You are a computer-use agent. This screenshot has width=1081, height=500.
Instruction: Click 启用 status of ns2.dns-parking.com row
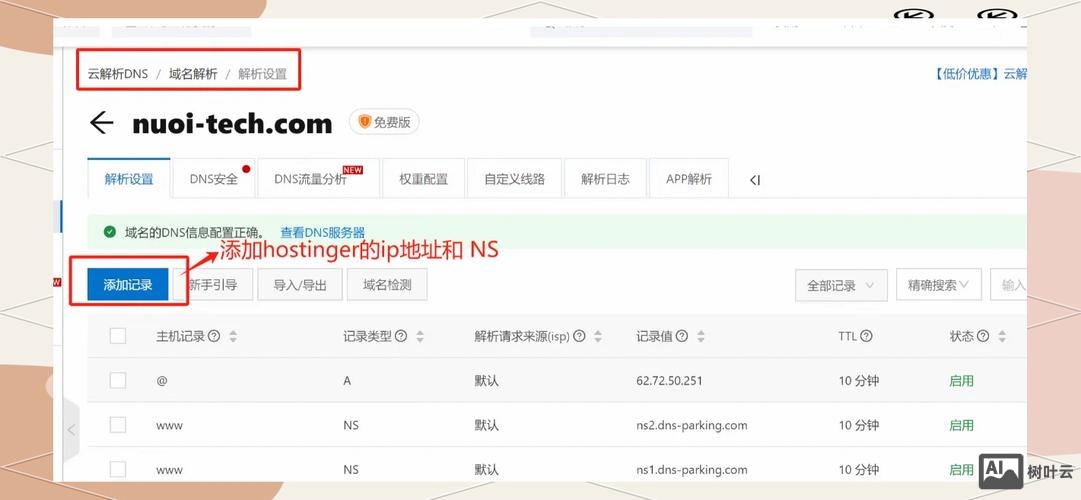(961, 425)
